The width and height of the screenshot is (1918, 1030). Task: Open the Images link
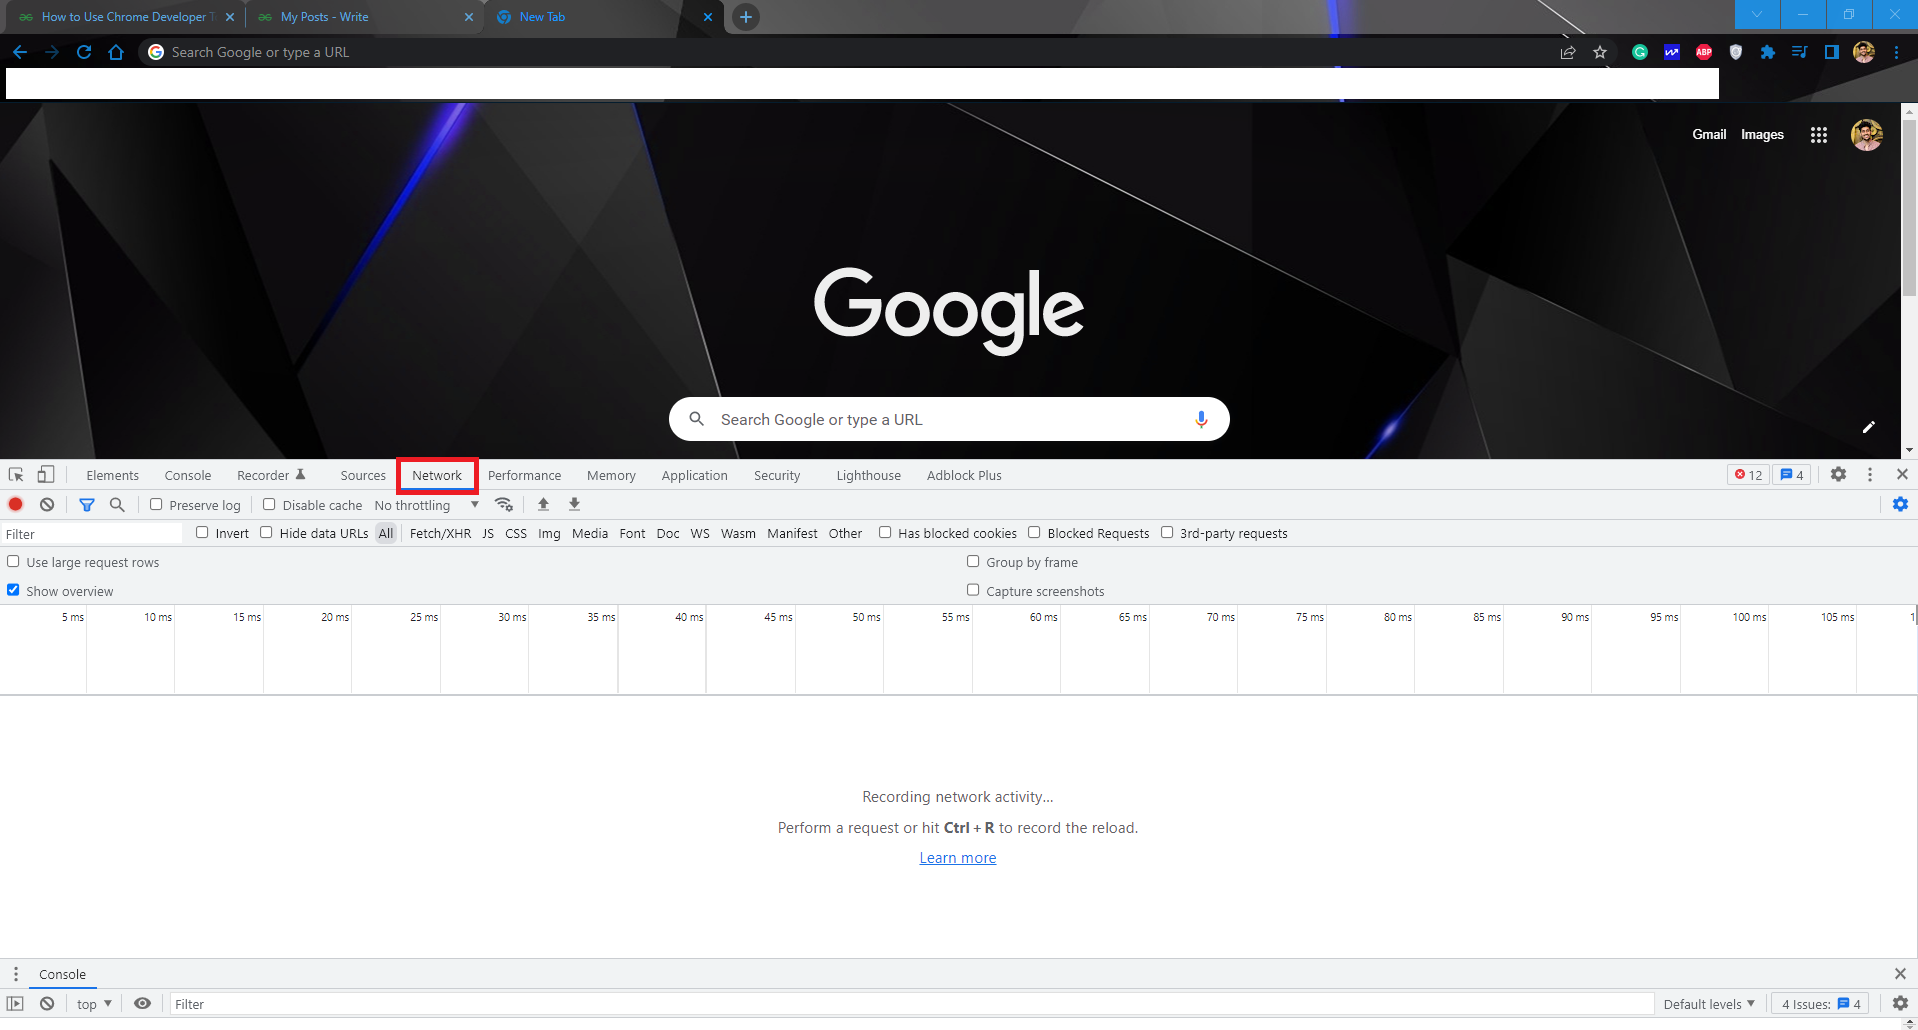click(1762, 135)
